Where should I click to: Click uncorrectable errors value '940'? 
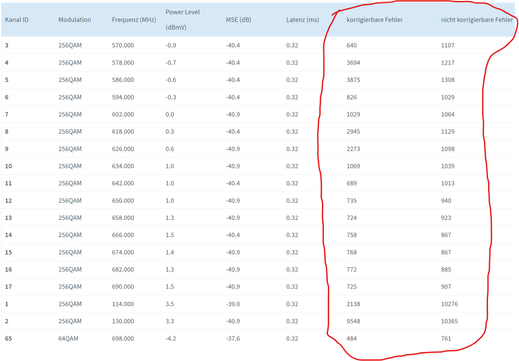(x=446, y=201)
